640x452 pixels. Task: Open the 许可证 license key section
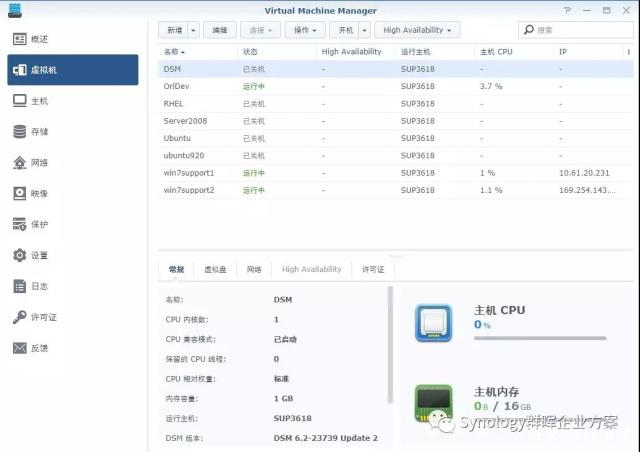pyautogui.click(x=43, y=318)
